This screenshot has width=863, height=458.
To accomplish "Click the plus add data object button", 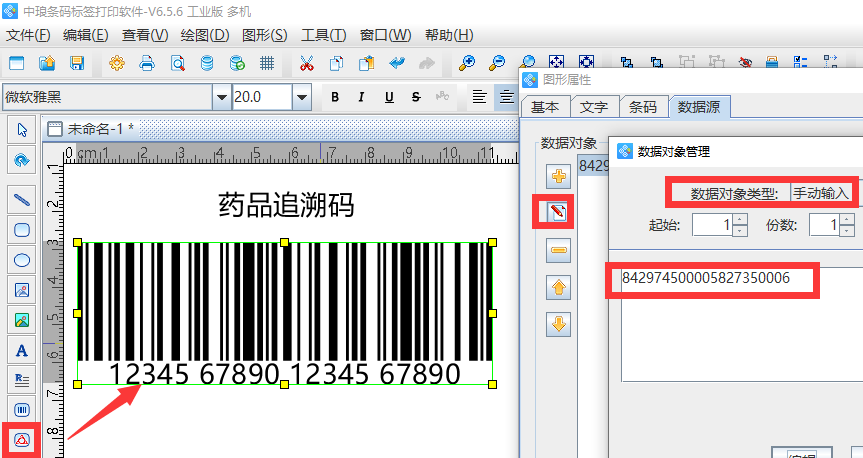I will pyautogui.click(x=558, y=176).
